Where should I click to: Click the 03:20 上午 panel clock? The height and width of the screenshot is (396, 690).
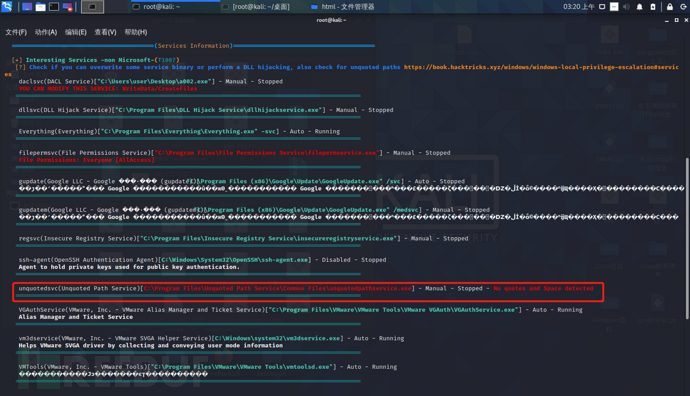[579, 7]
